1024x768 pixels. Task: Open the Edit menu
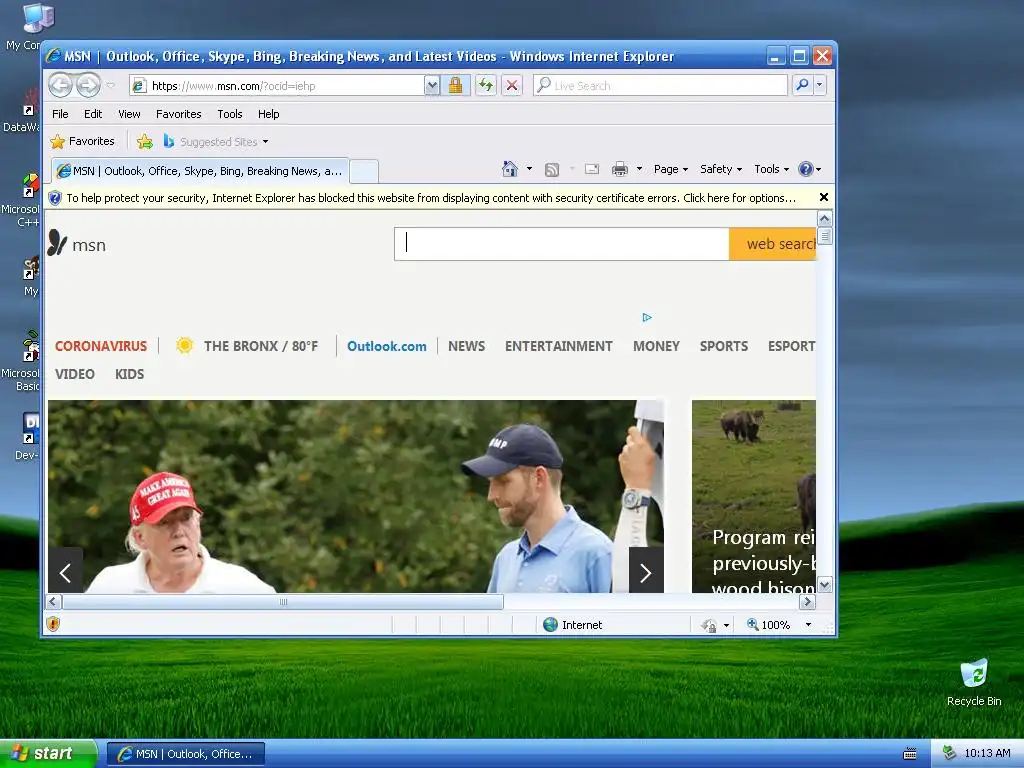[93, 114]
